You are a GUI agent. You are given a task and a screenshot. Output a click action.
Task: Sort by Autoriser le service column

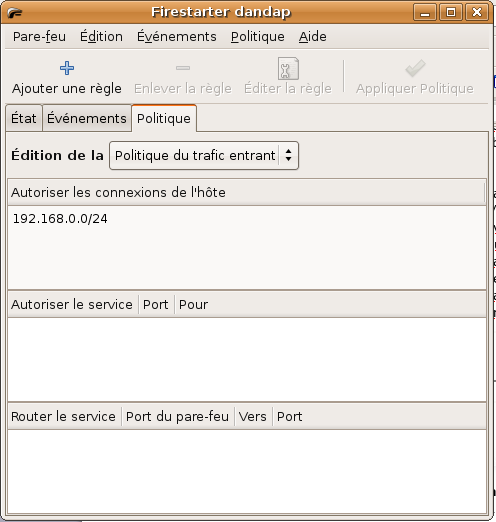(x=72, y=304)
